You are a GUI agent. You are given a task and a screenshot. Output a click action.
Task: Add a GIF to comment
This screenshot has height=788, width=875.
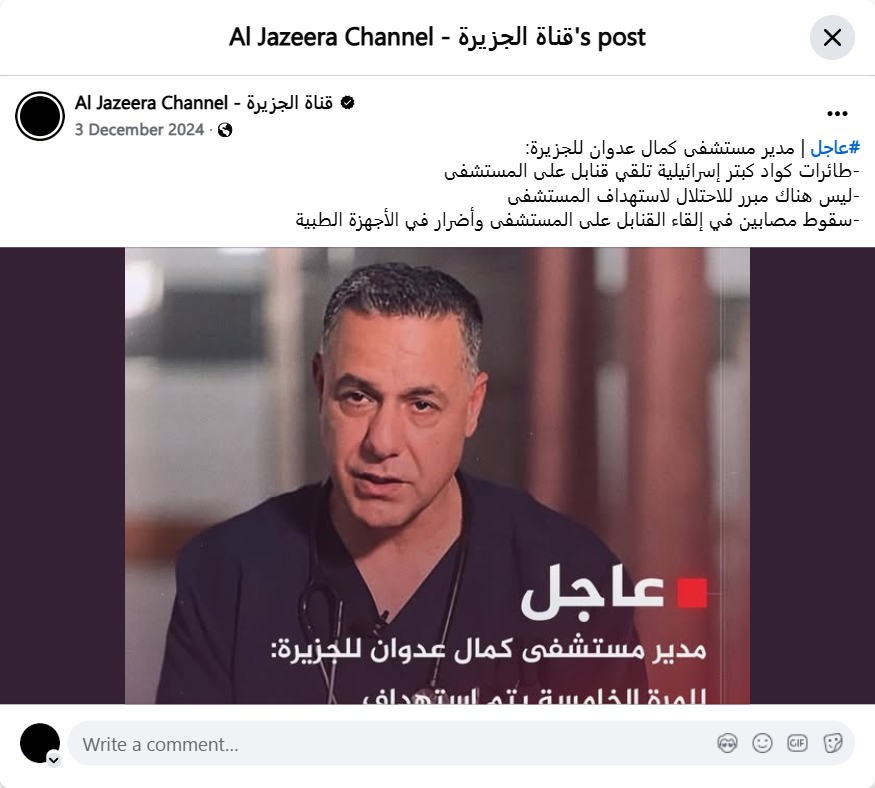click(797, 743)
